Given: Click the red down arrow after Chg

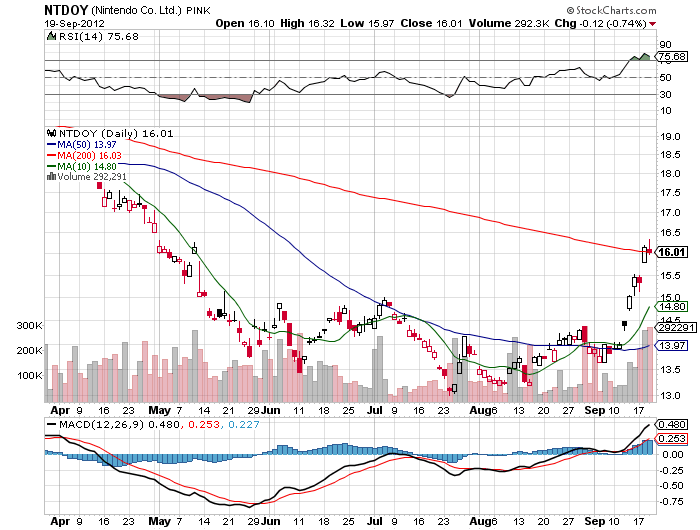Looking at the screenshot, I should [x=653, y=24].
